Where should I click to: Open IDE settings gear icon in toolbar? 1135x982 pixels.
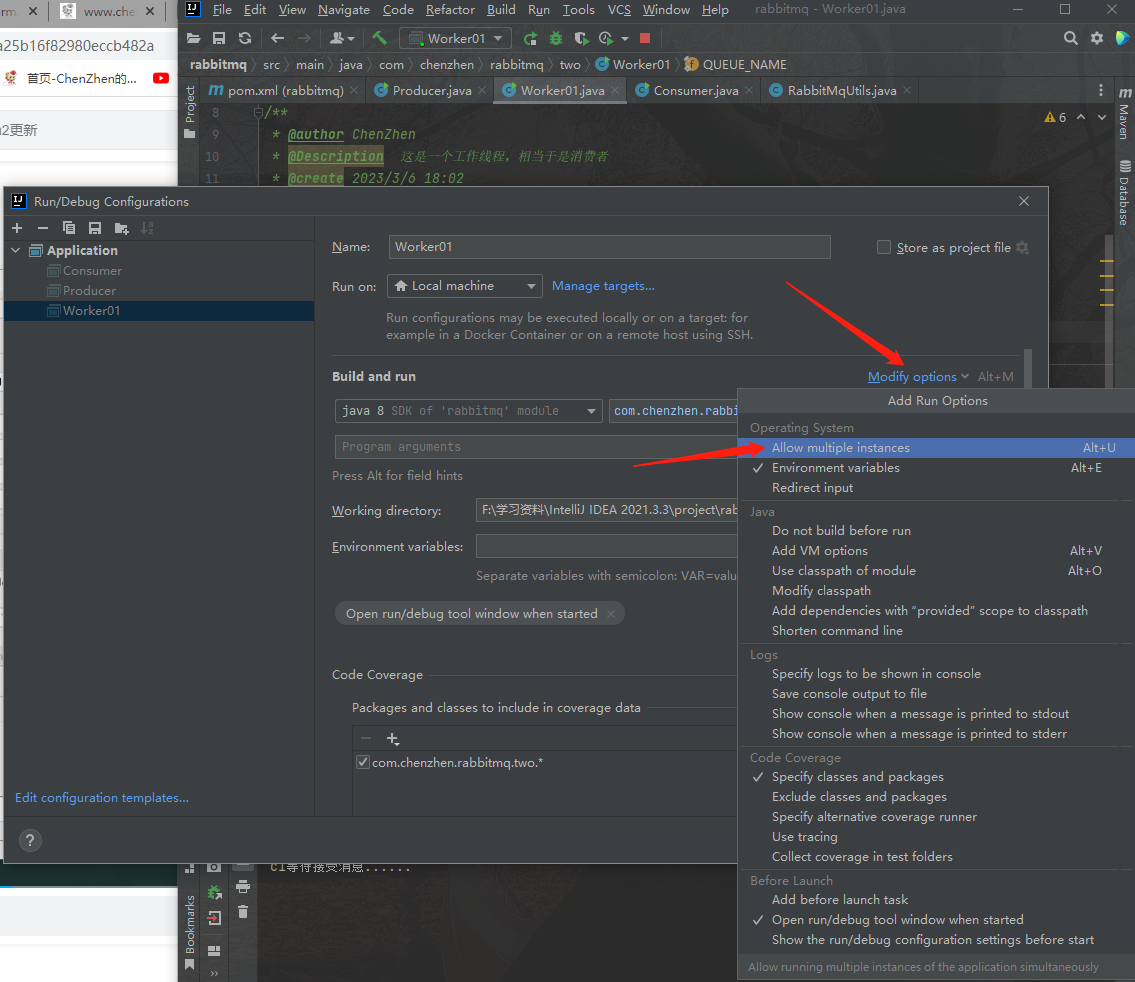pos(1097,38)
